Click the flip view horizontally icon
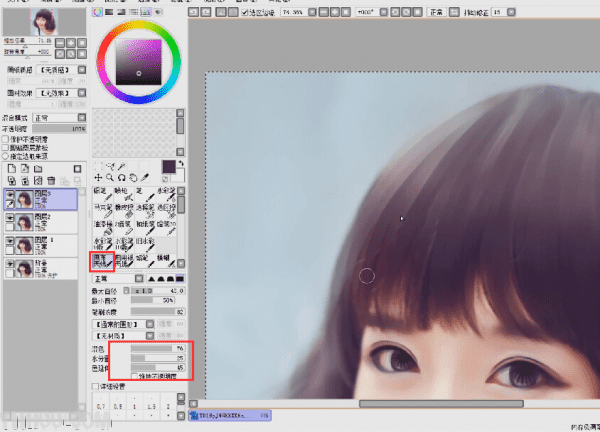The width and height of the screenshot is (600, 432). point(454,12)
